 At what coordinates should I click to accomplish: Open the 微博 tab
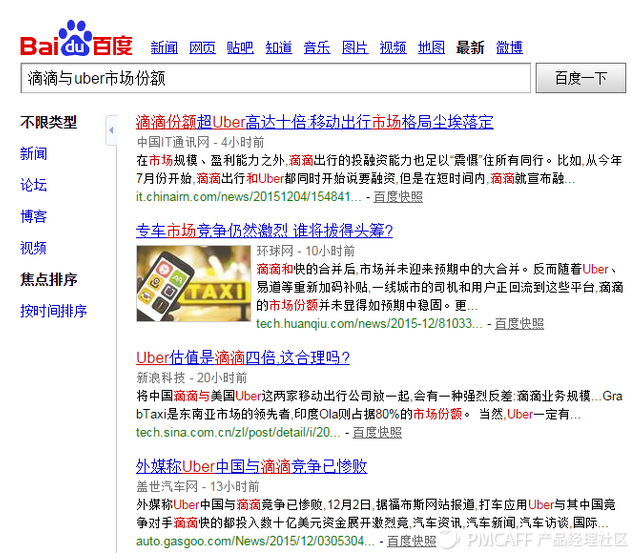click(509, 48)
